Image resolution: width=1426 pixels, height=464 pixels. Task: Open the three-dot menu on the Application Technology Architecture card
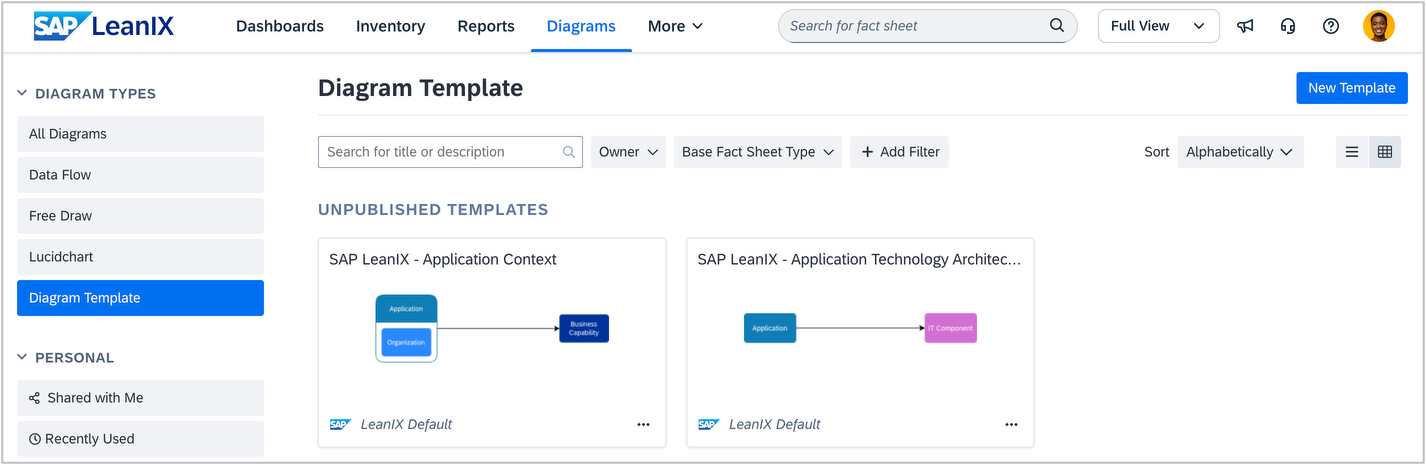tap(1012, 424)
